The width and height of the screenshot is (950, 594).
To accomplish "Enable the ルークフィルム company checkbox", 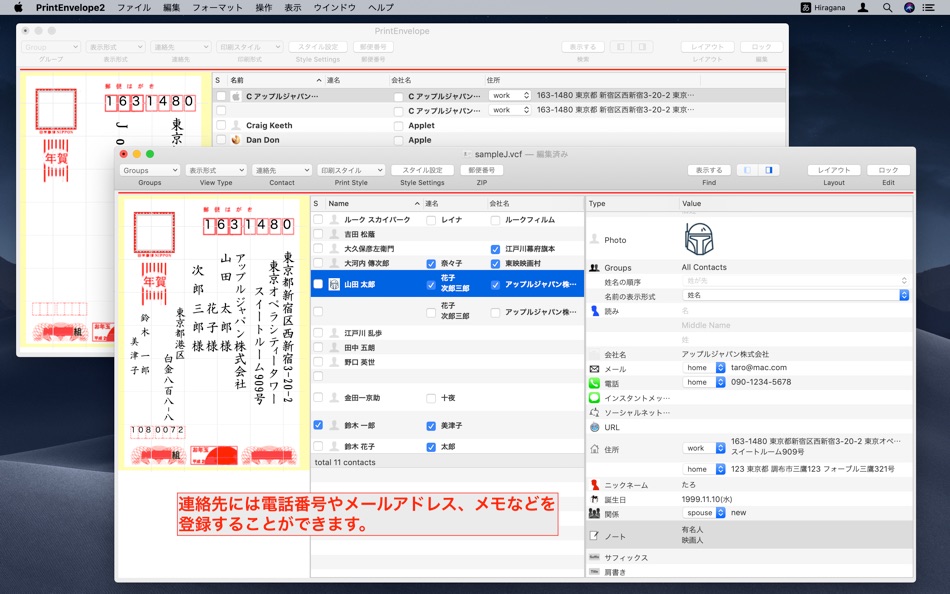I will tap(495, 220).
